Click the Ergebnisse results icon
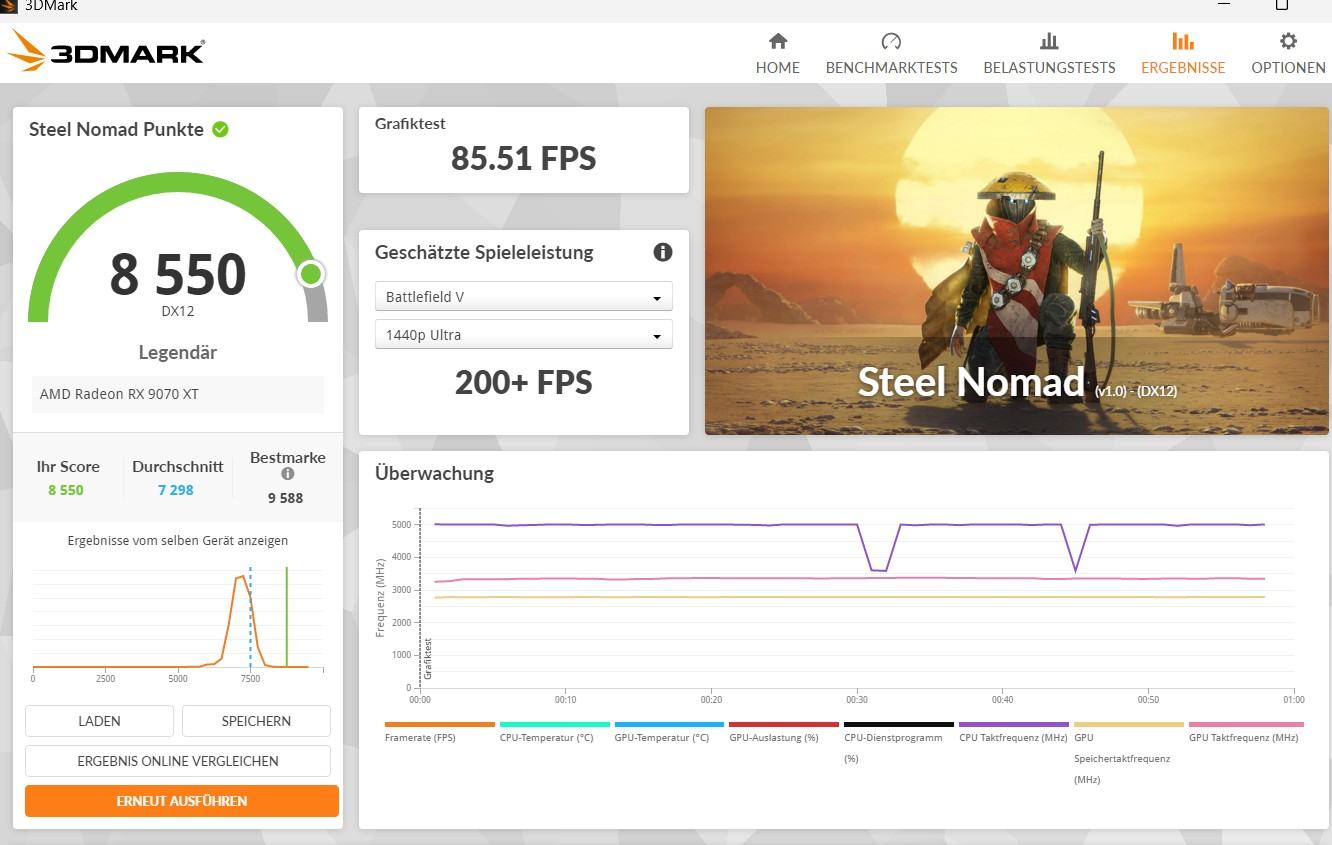The width and height of the screenshot is (1332, 845). tap(1183, 41)
